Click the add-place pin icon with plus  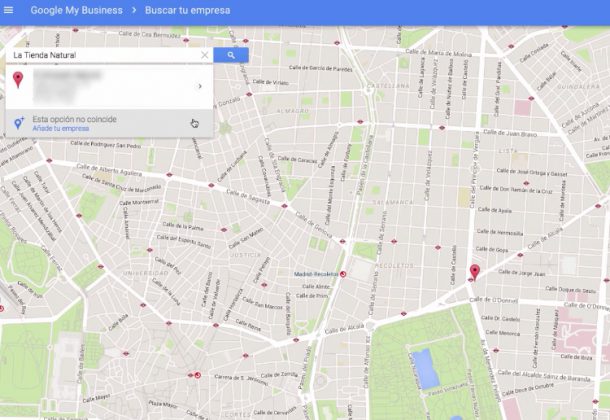(19, 123)
